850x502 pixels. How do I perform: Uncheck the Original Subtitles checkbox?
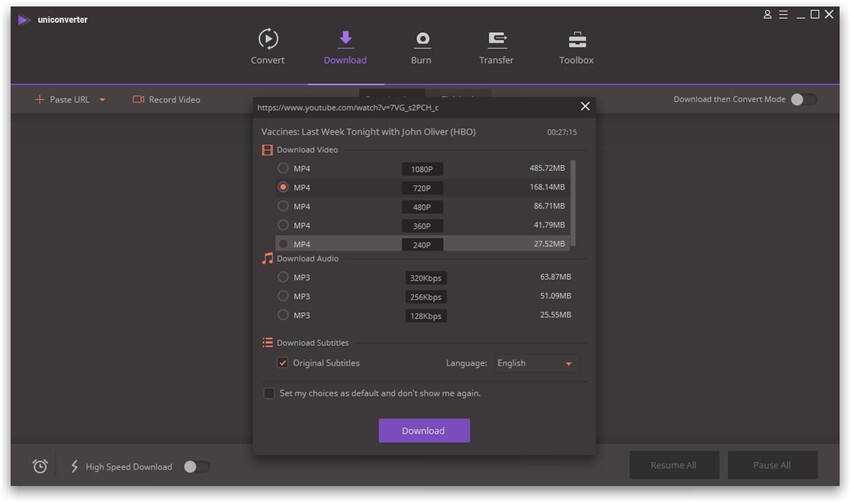pos(283,363)
